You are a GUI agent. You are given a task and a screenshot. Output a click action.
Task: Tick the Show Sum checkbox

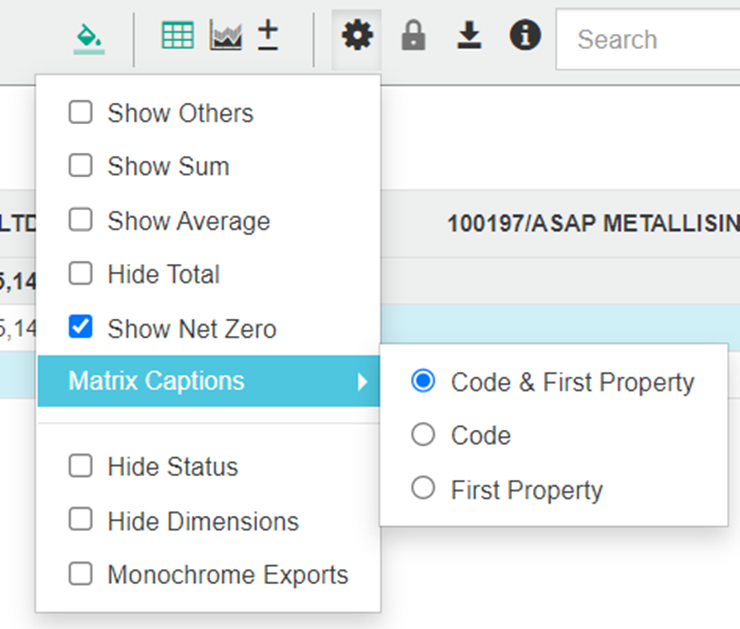[80, 166]
